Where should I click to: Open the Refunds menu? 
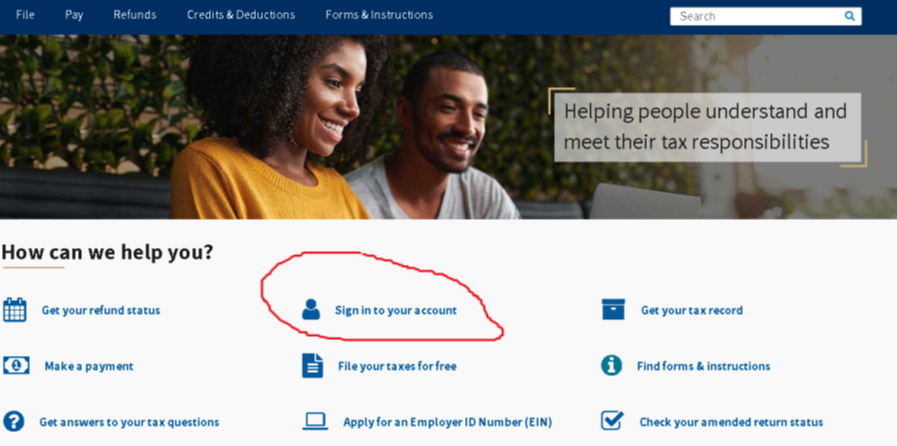[134, 15]
